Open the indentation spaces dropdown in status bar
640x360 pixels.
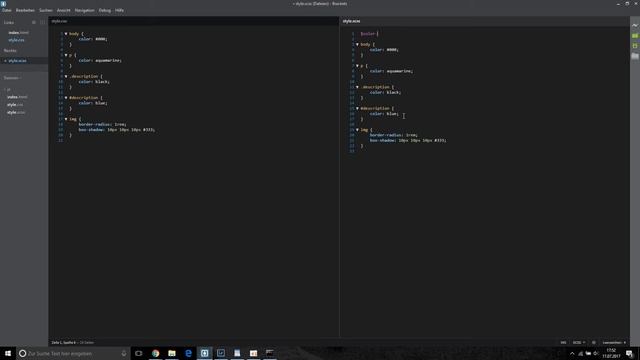pyautogui.click(x=614, y=342)
